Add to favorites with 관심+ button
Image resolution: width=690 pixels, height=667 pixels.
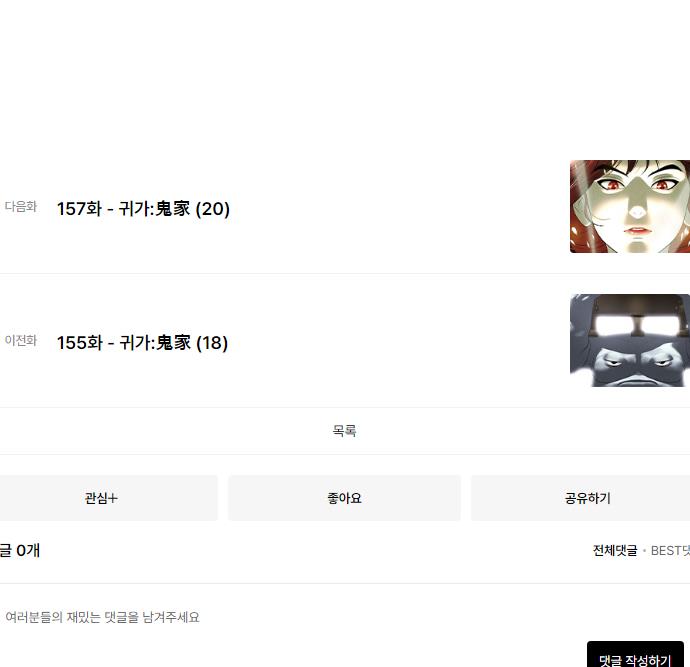[x=101, y=498]
